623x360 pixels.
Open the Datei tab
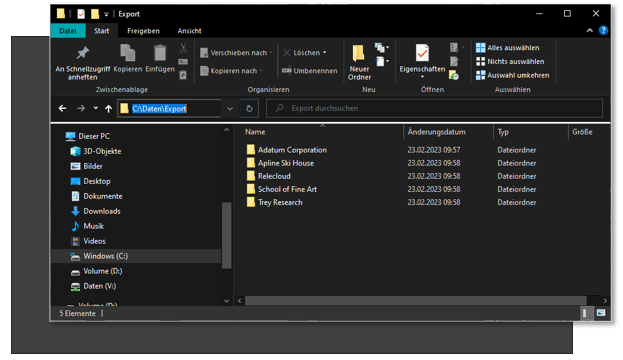click(68, 31)
